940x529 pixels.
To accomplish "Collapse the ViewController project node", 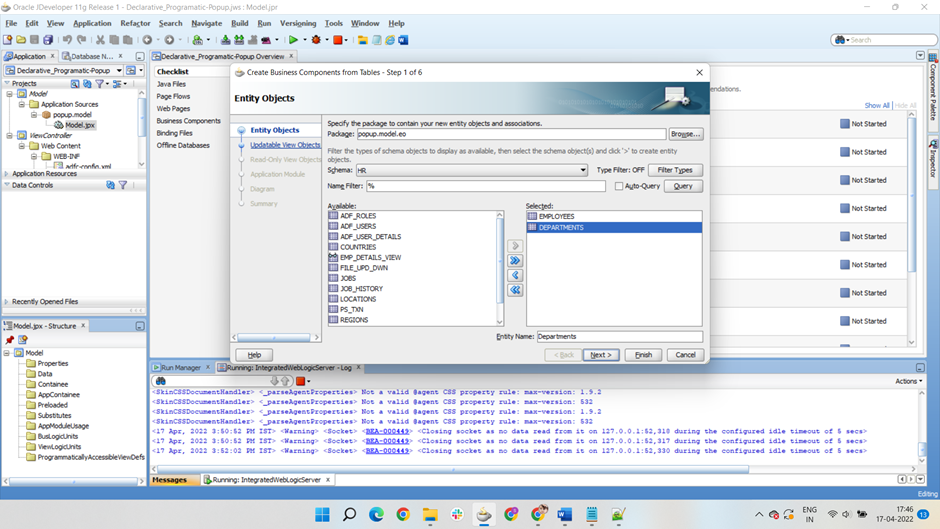I will pos(10,136).
